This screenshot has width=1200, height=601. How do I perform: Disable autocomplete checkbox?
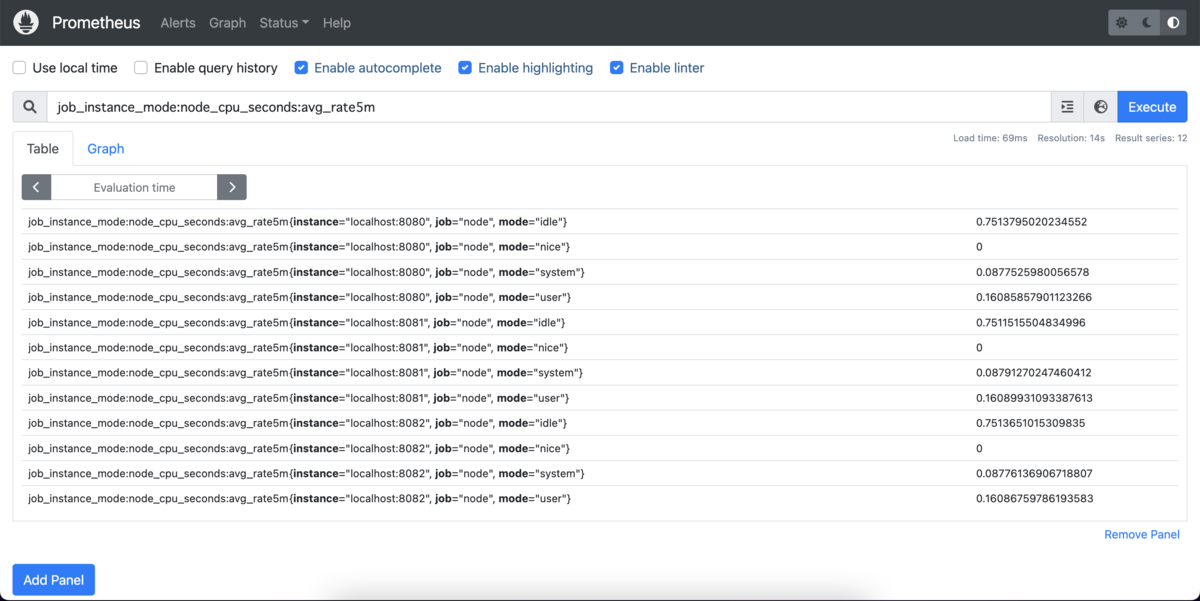pyautogui.click(x=301, y=68)
